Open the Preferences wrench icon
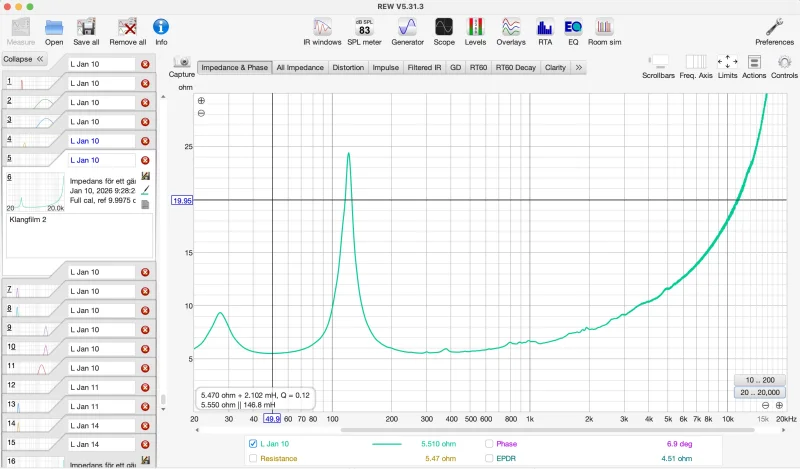Screen dimensions: 800x469 (x=774, y=30)
